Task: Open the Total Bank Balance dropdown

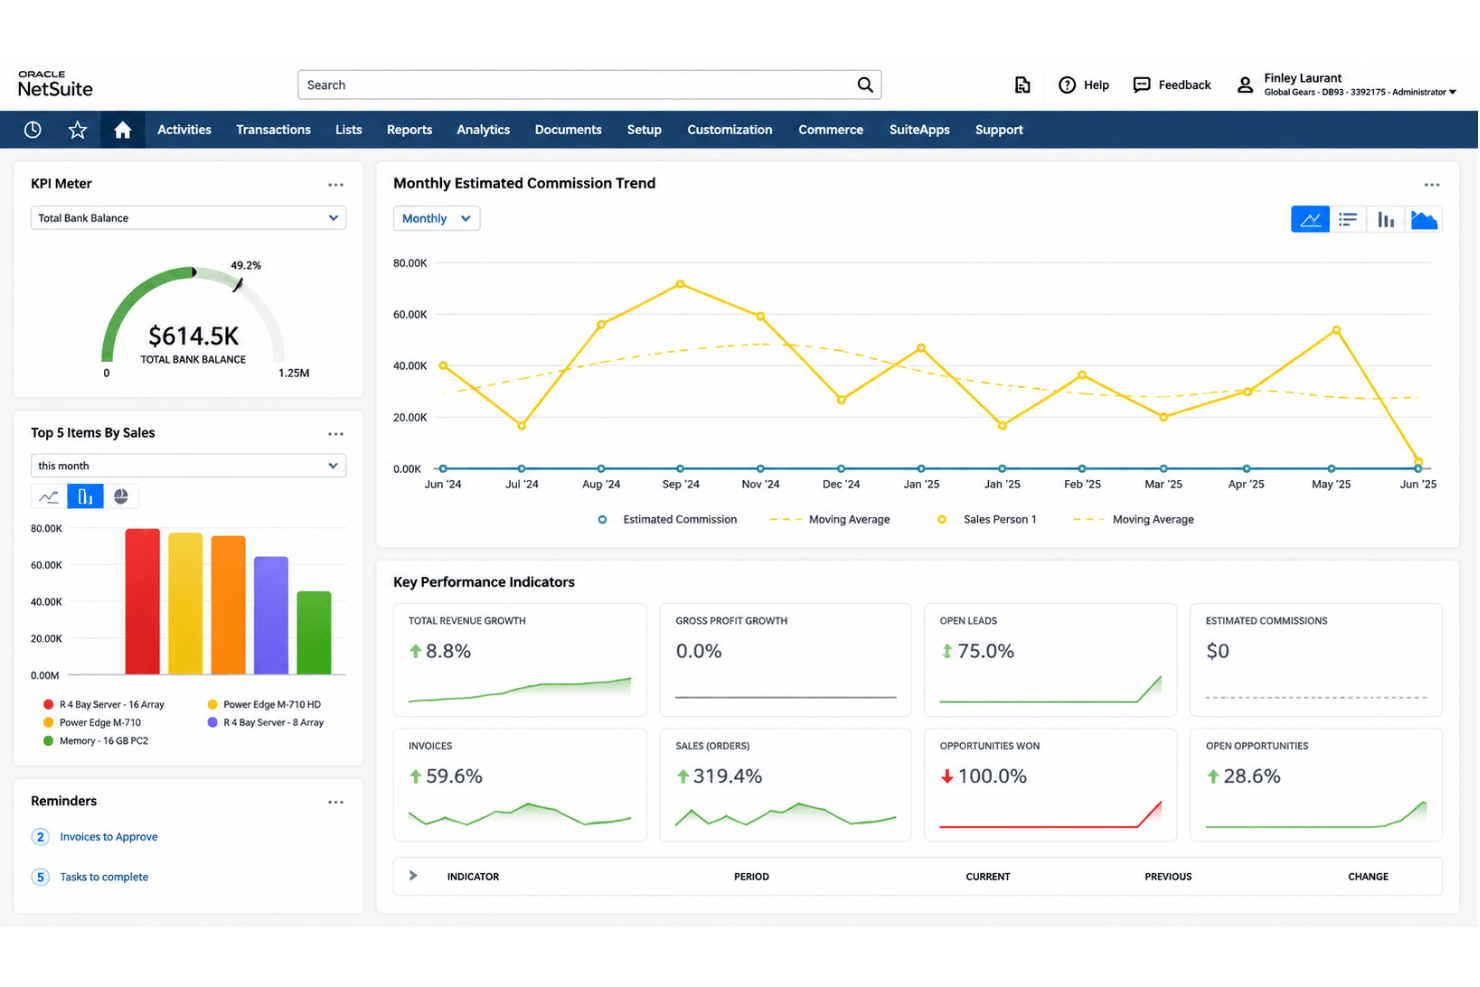Action: [x=188, y=218]
